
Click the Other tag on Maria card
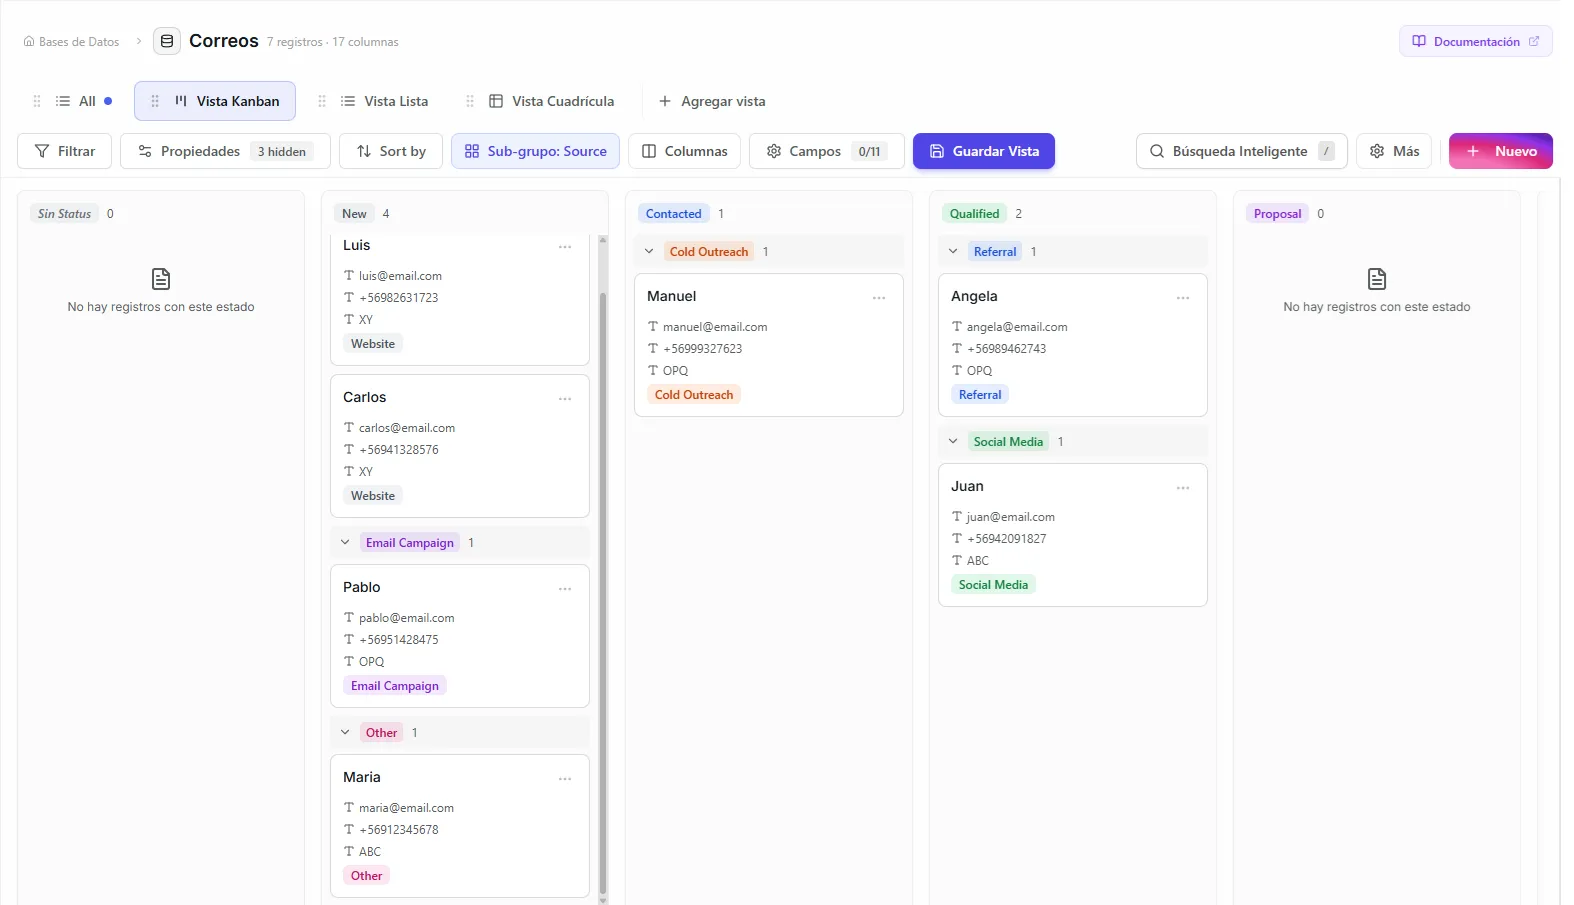click(366, 875)
